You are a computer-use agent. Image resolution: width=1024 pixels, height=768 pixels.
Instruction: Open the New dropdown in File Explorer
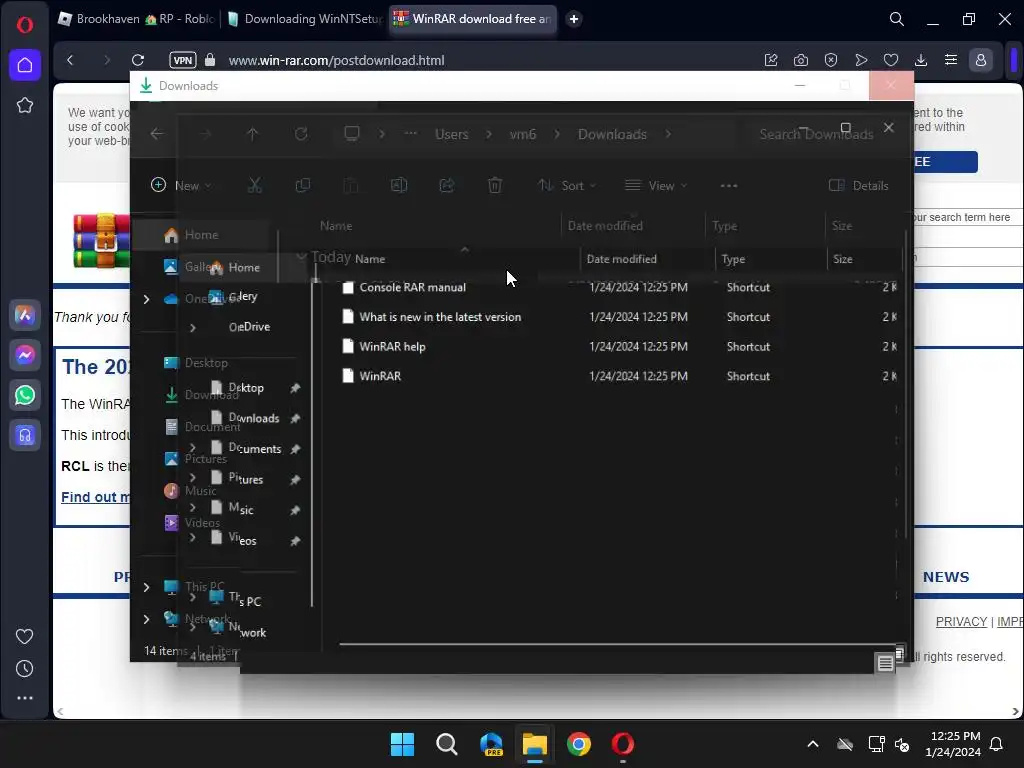tap(181, 185)
